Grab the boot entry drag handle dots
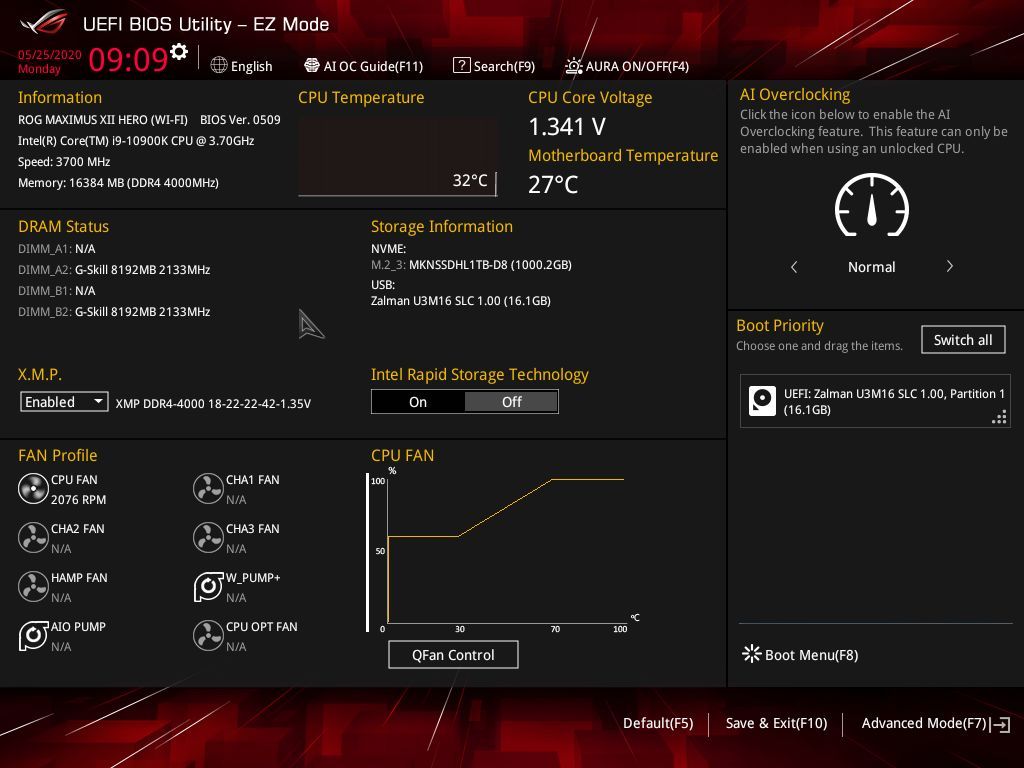Screen dimensions: 1024x768 pyautogui.click(x=999, y=417)
